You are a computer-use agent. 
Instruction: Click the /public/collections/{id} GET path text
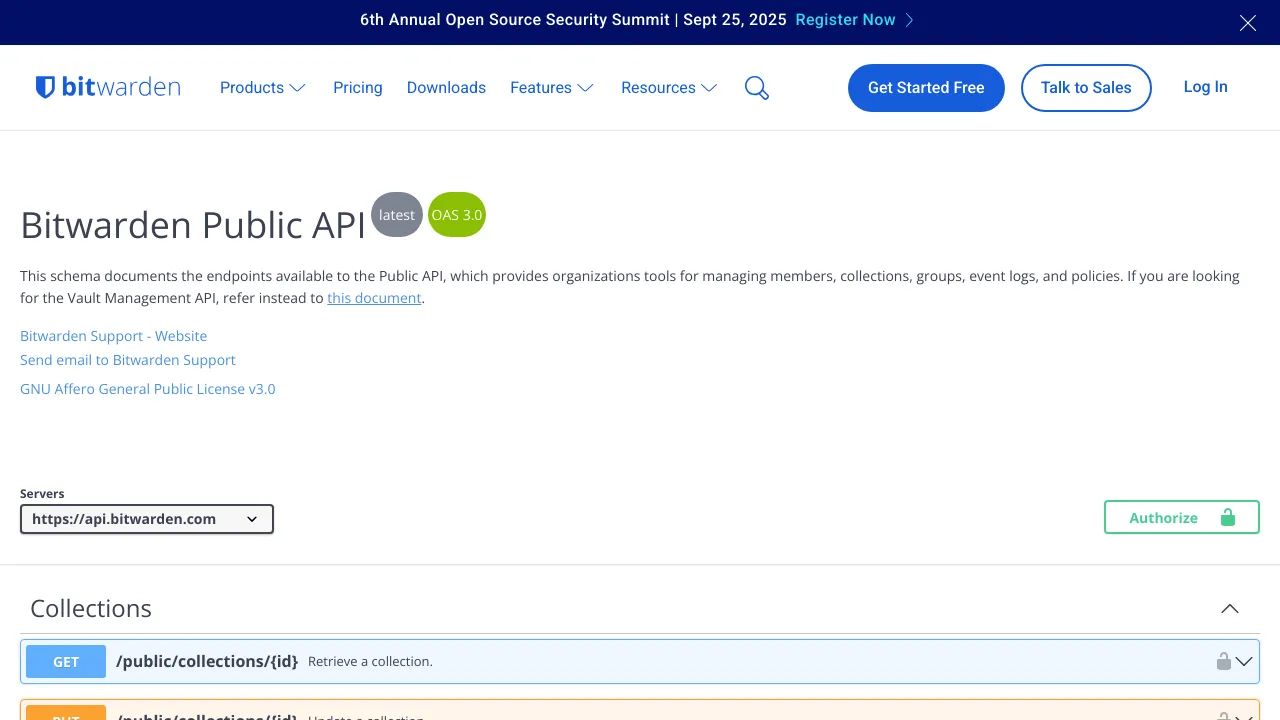click(x=207, y=661)
